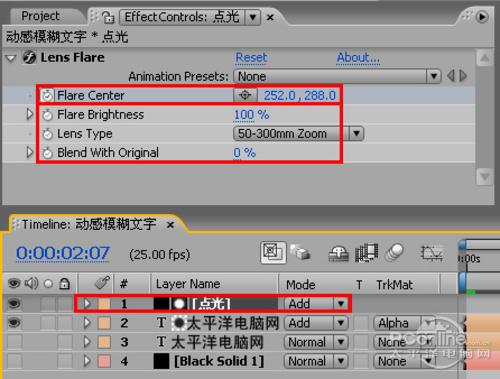Click the Lens Type stopwatch icon
This screenshot has width=500, height=379.
[47, 134]
